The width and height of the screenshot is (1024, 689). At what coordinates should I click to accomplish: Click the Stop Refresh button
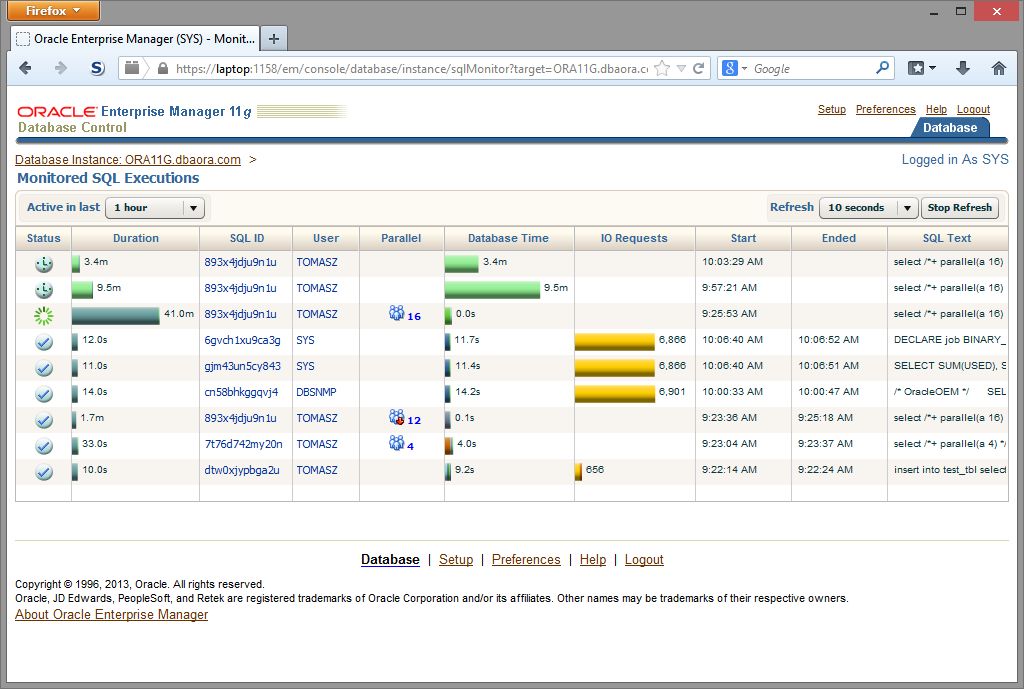click(959, 208)
